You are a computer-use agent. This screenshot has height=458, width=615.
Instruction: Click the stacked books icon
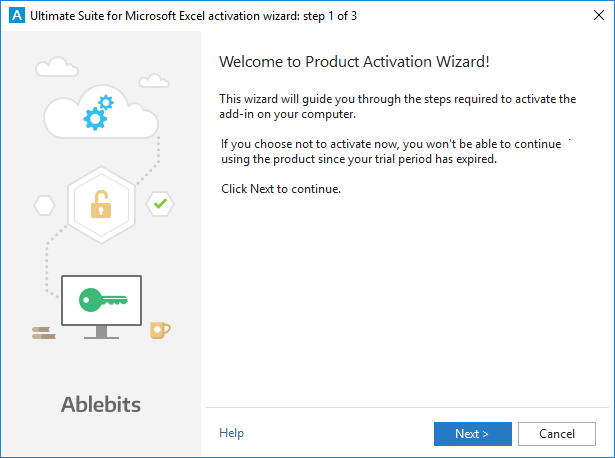(44, 333)
